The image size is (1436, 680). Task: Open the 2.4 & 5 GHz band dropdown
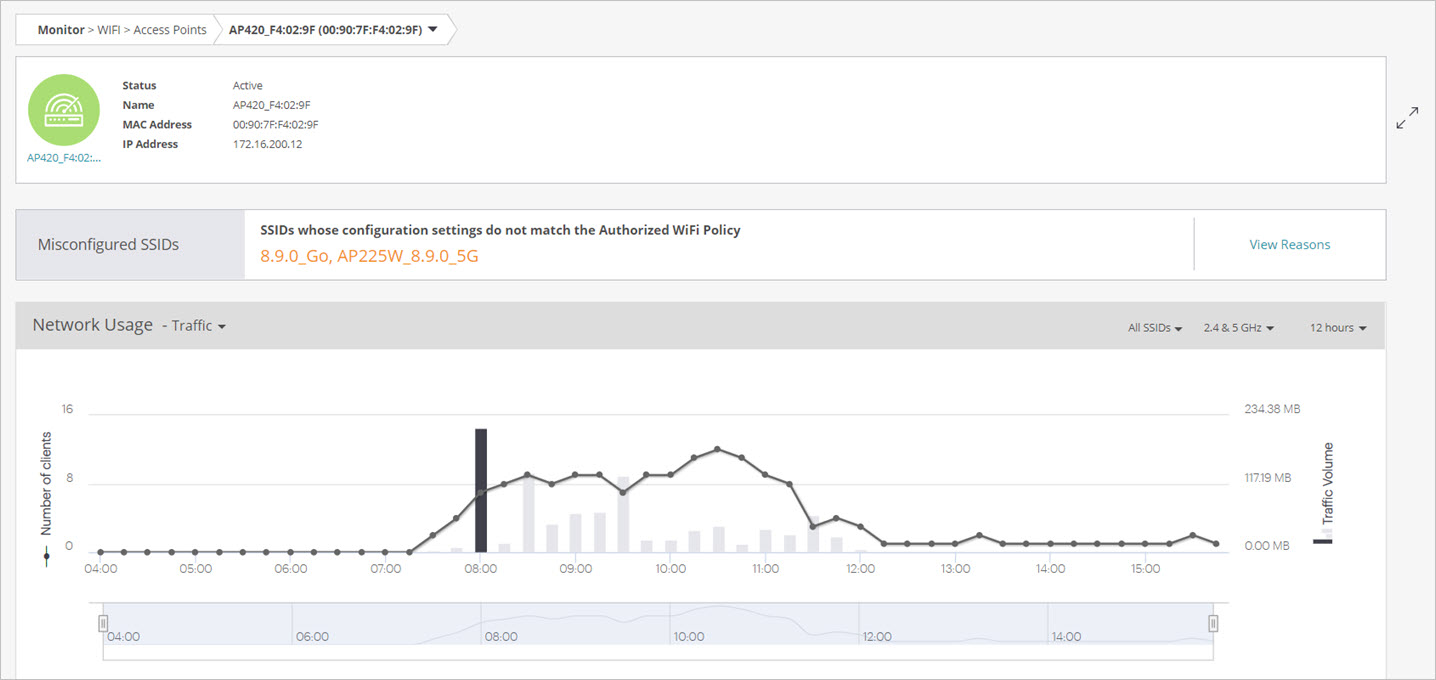[x=1239, y=328]
